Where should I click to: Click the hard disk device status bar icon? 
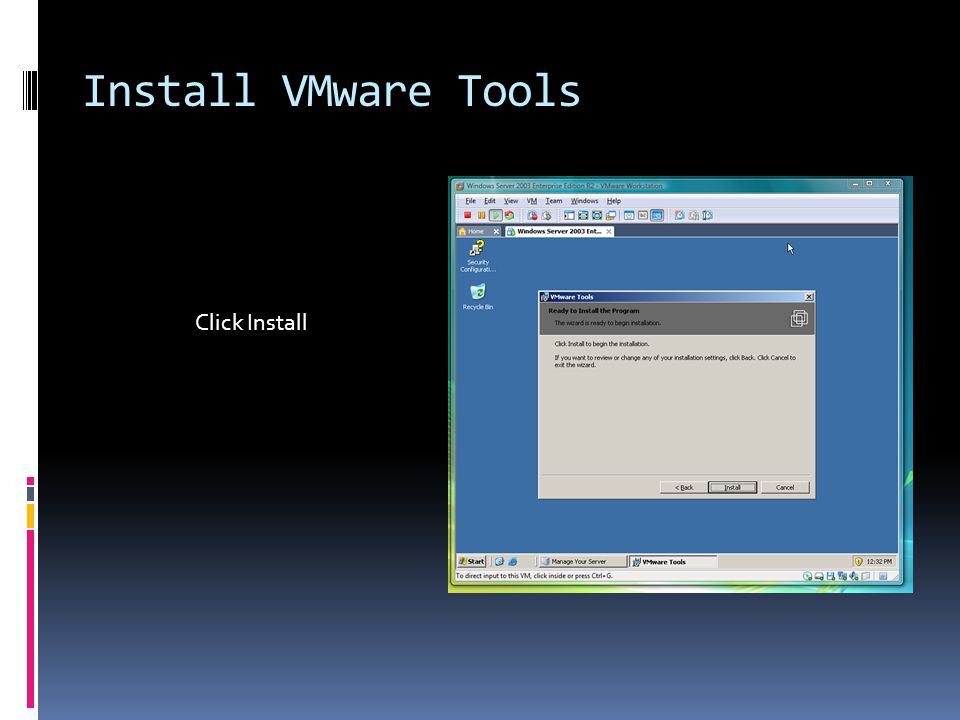click(x=819, y=576)
